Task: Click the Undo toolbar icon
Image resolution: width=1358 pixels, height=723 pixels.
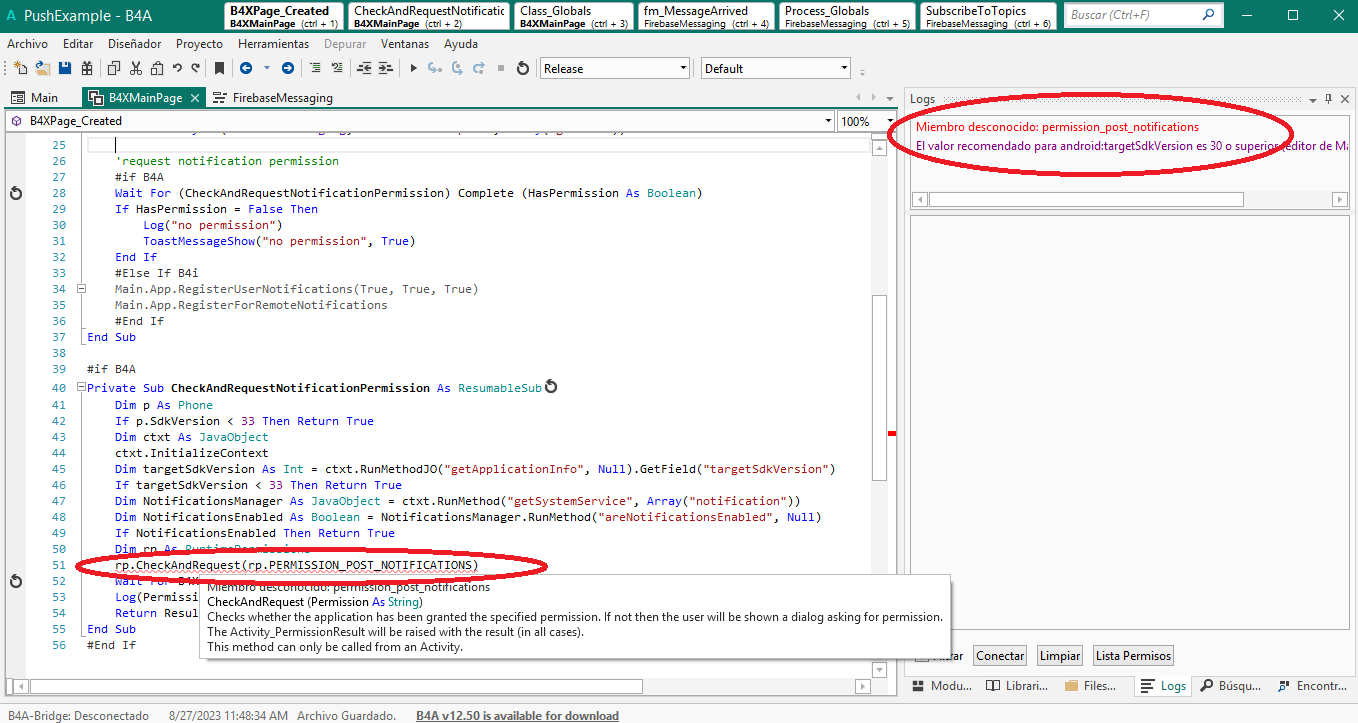Action: click(177, 68)
